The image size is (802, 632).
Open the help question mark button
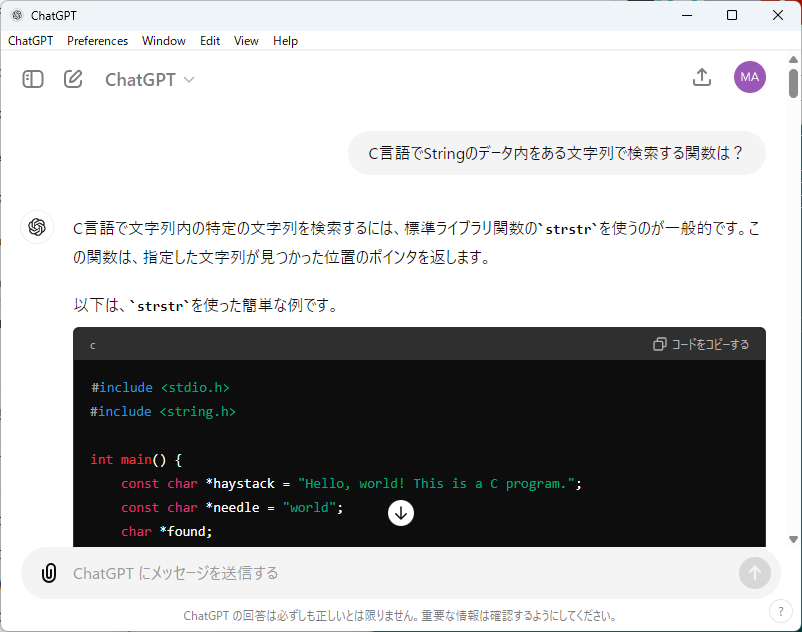pyautogui.click(x=780, y=611)
